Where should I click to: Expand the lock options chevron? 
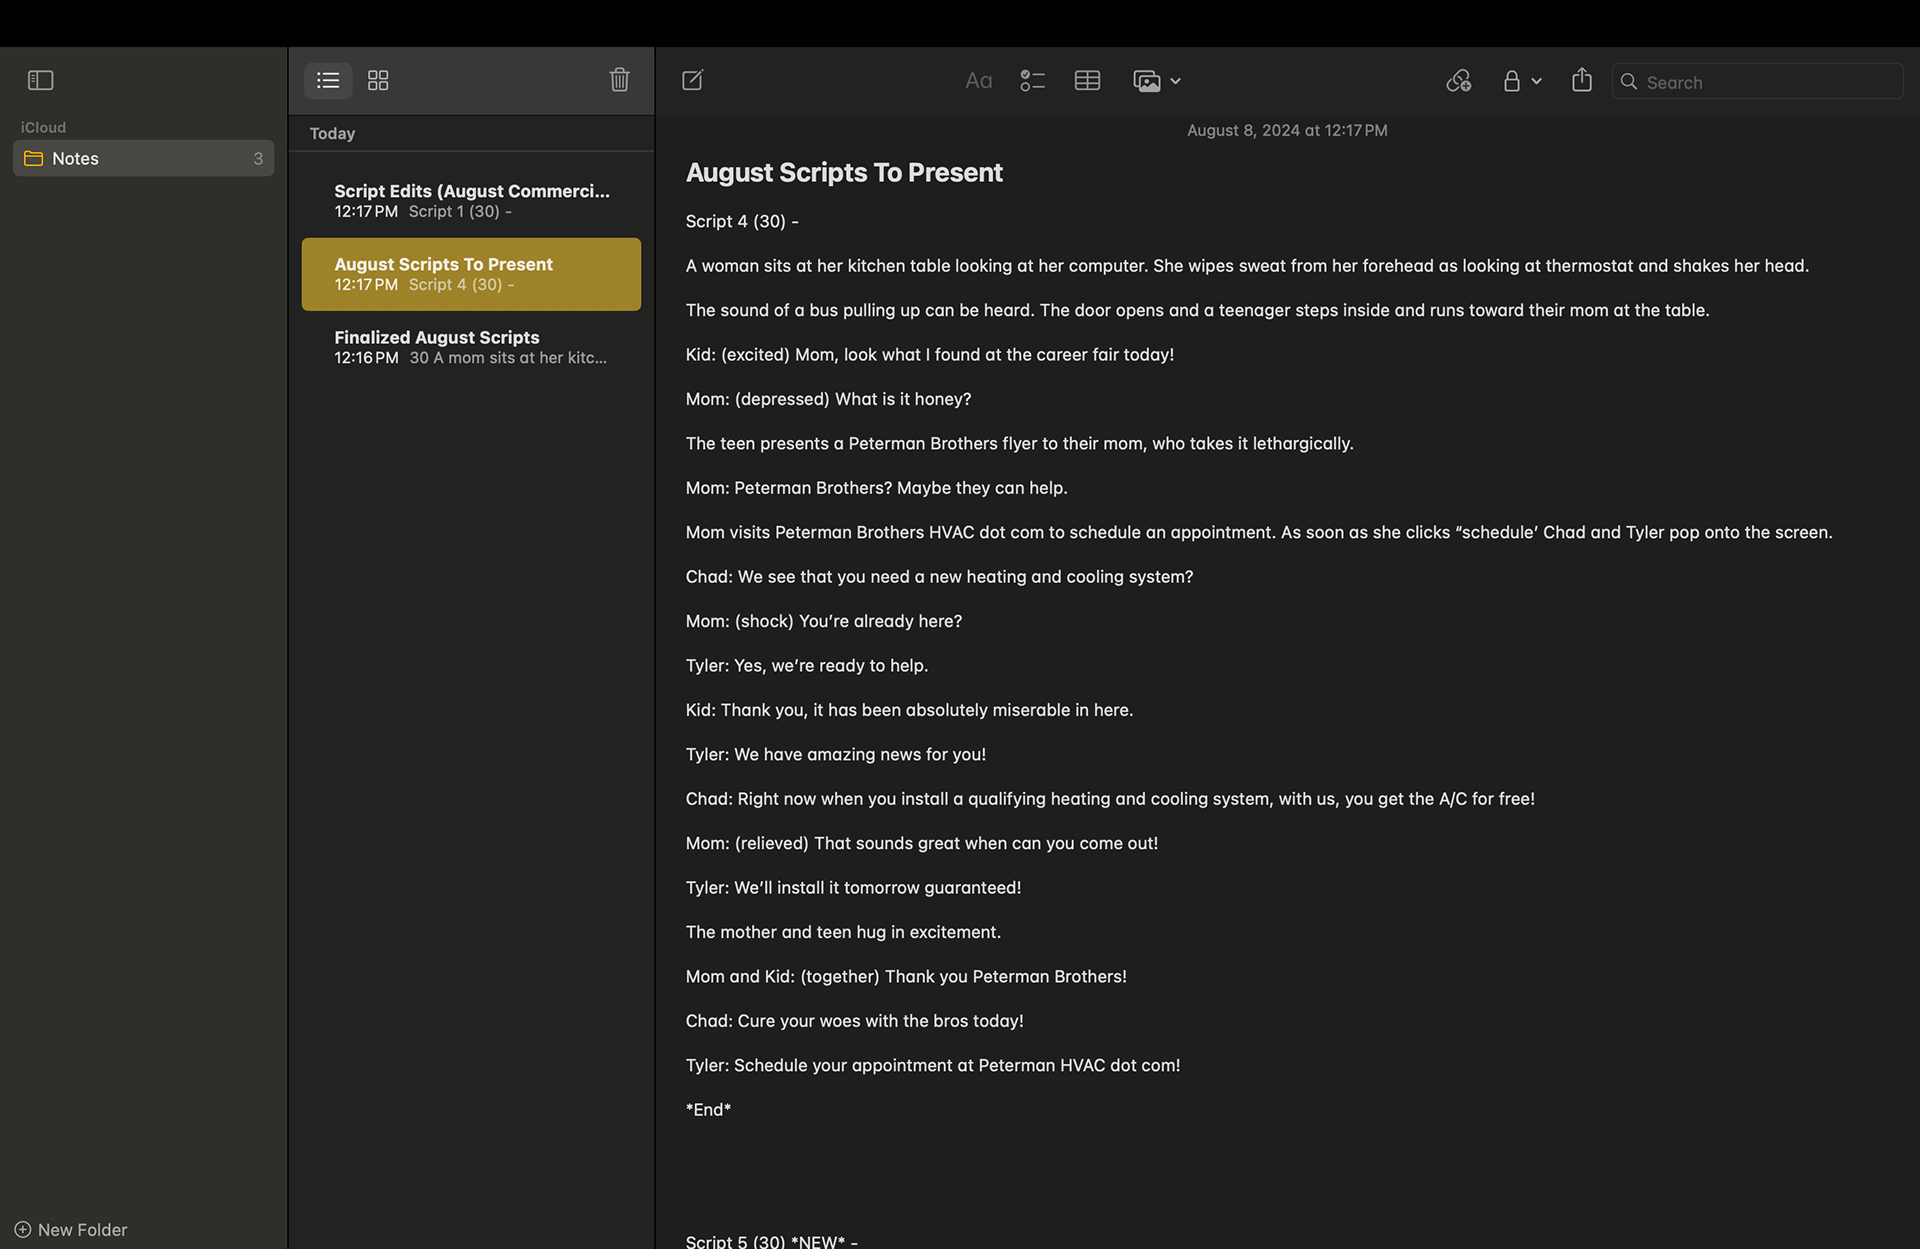click(1536, 81)
